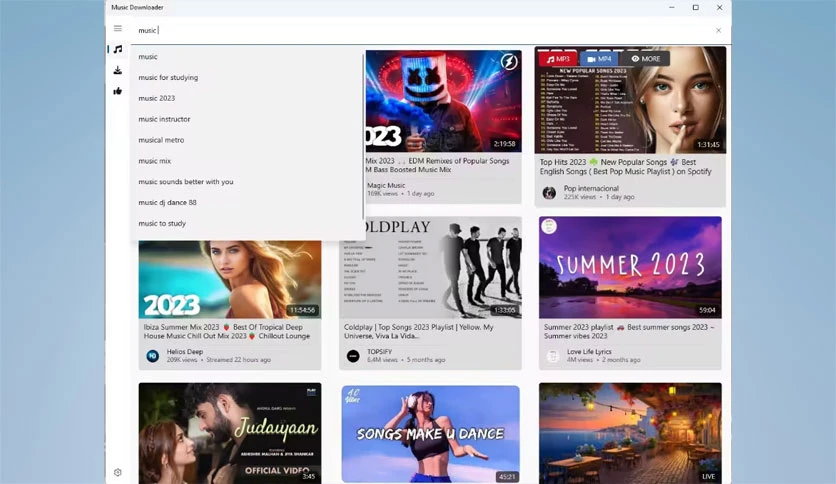This screenshot has width=836, height=484.
Task: Select the music note sidebar icon
Action: tap(118, 50)
